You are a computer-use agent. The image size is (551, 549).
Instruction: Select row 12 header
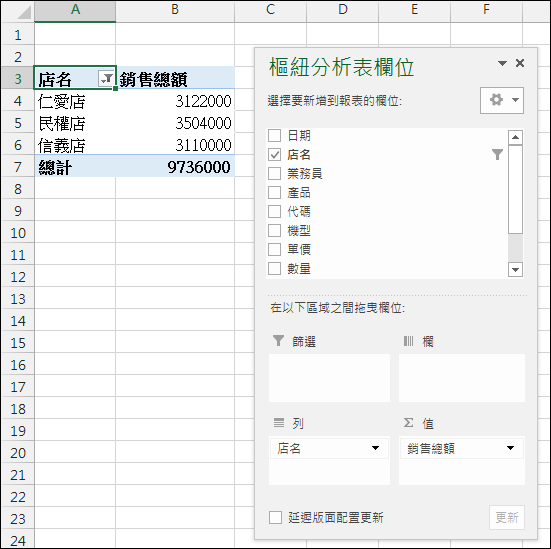(18, 277)
